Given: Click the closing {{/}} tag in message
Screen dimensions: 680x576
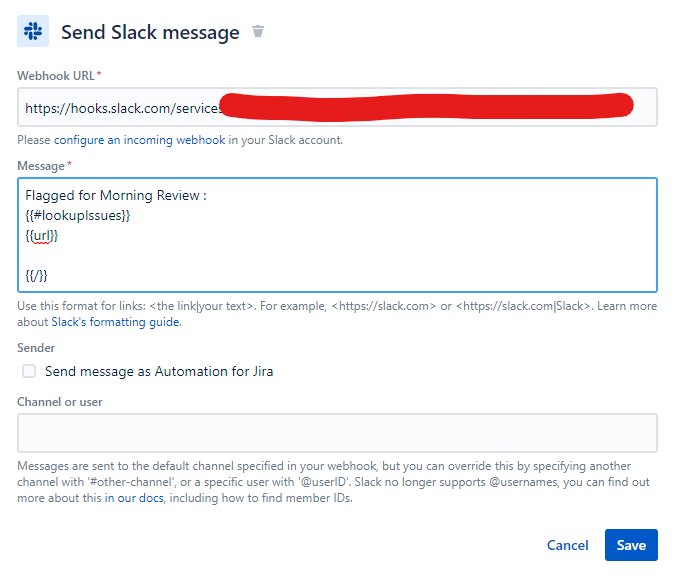Looking at the screenshot, I should [x=36, y=276].
